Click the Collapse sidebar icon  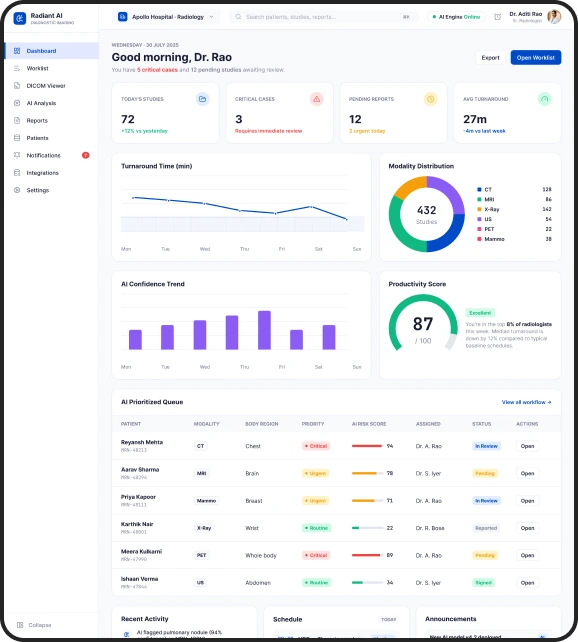coord(20,625)
